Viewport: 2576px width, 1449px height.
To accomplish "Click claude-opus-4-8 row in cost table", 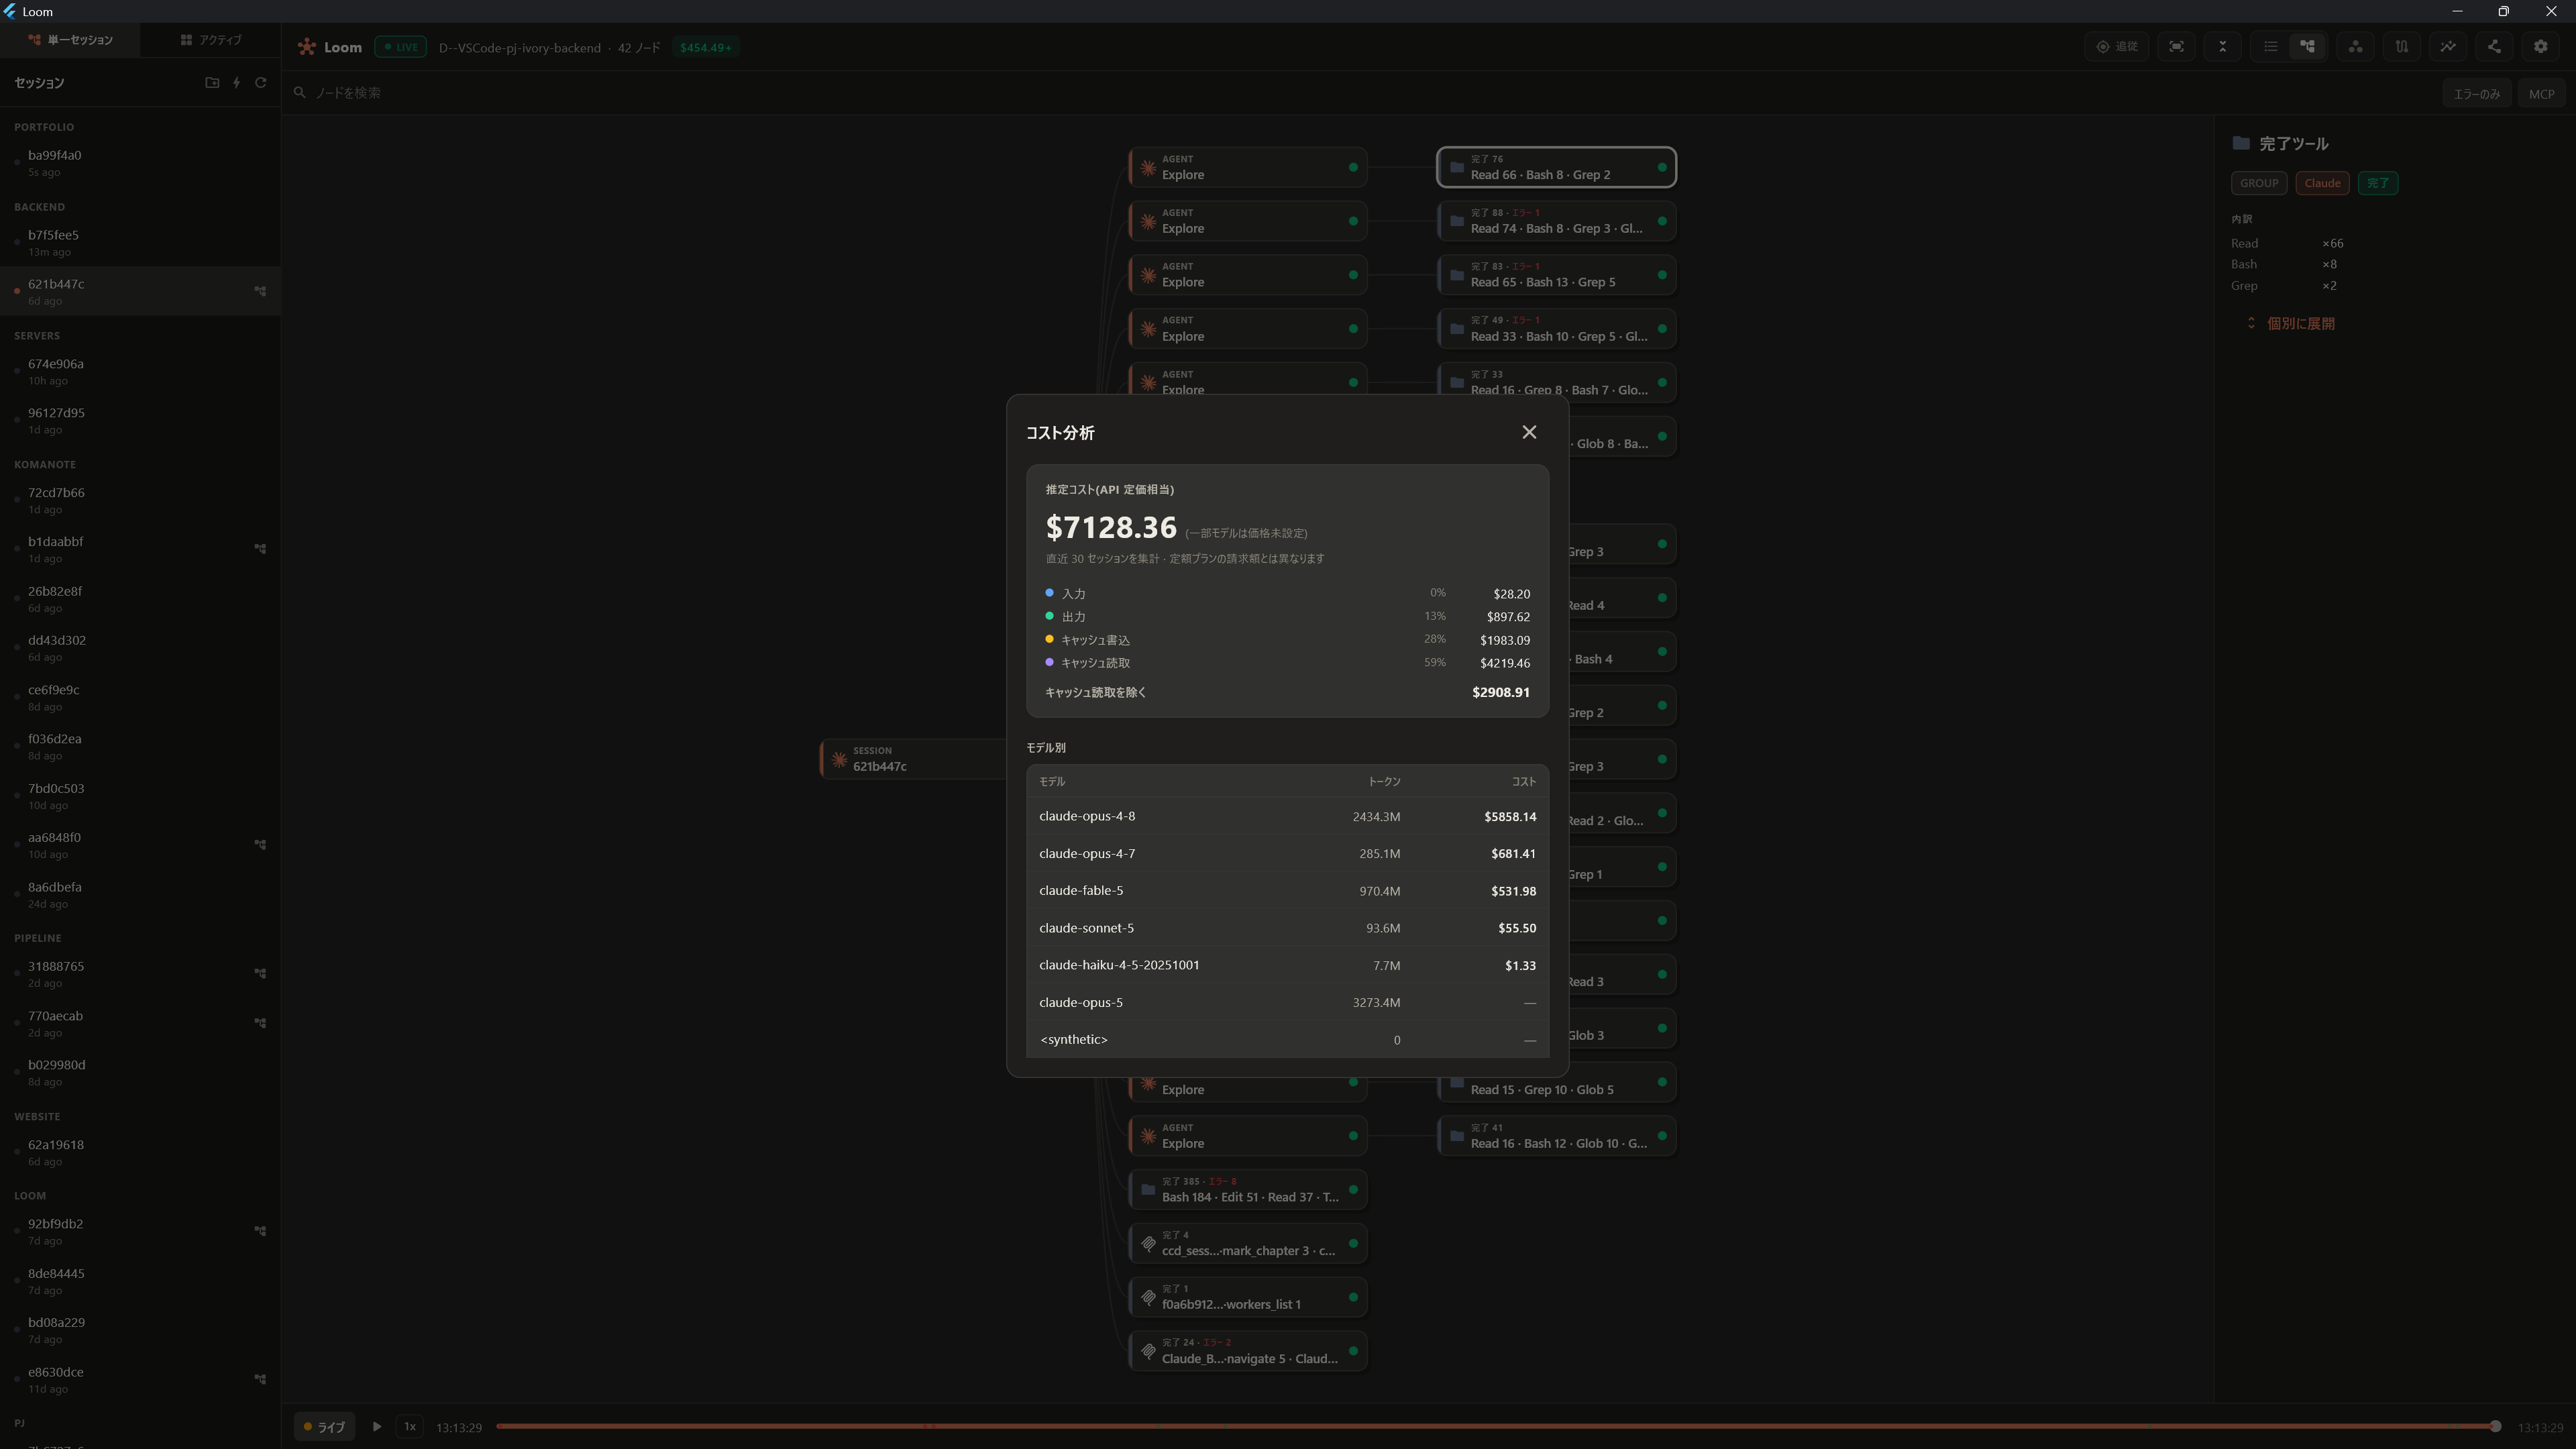I will coord(1287,817).
